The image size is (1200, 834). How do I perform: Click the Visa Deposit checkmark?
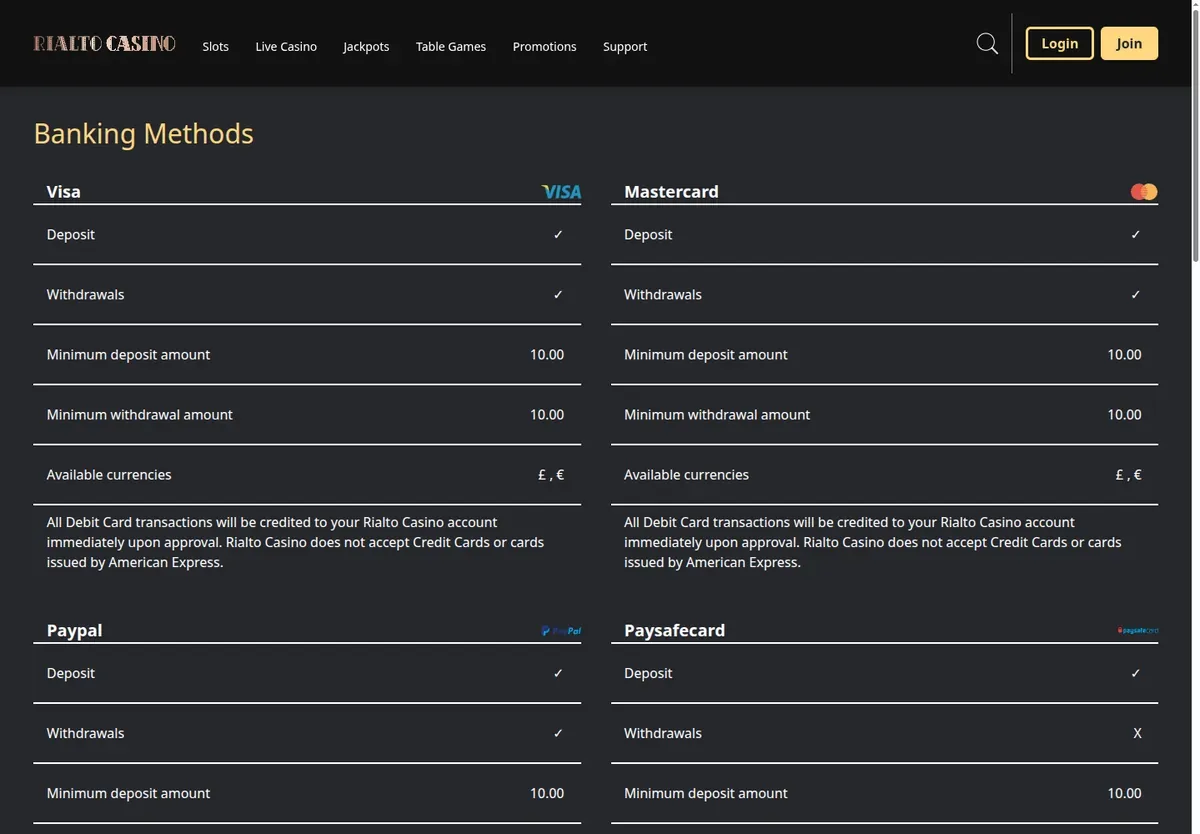tap(558, 234)
